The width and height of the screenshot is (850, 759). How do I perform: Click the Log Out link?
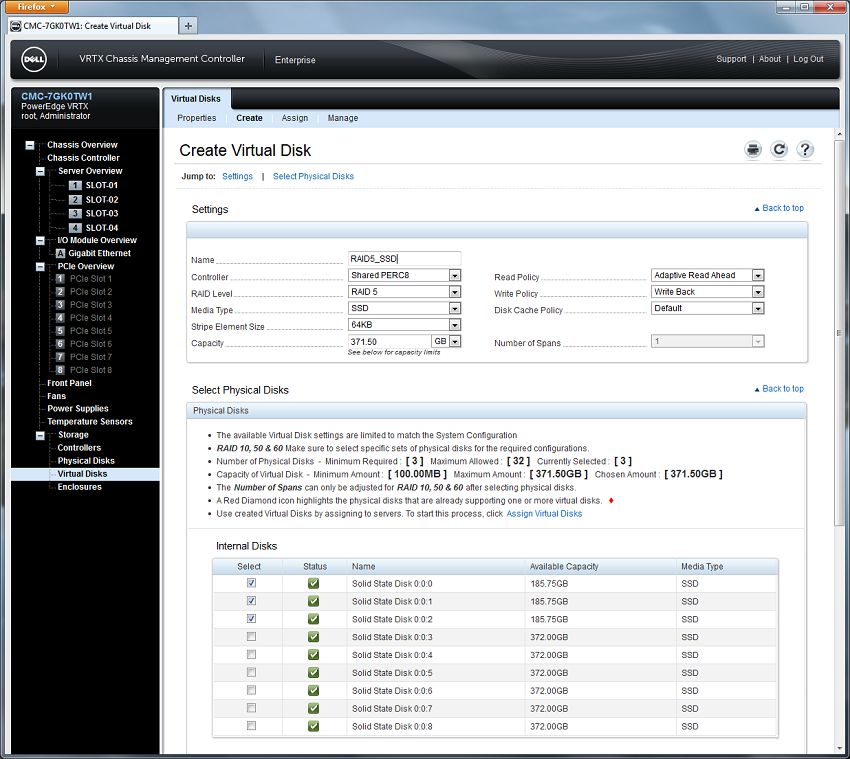point(808,59)
